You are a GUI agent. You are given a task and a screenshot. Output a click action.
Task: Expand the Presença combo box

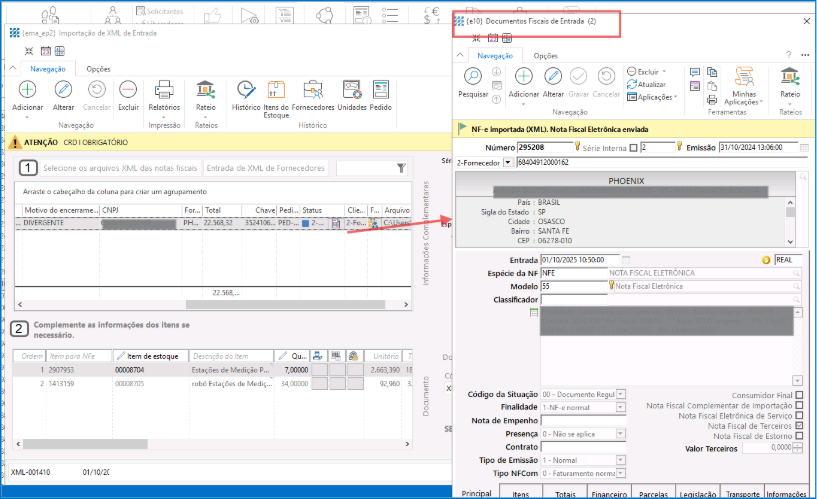[x=620, y=436]
